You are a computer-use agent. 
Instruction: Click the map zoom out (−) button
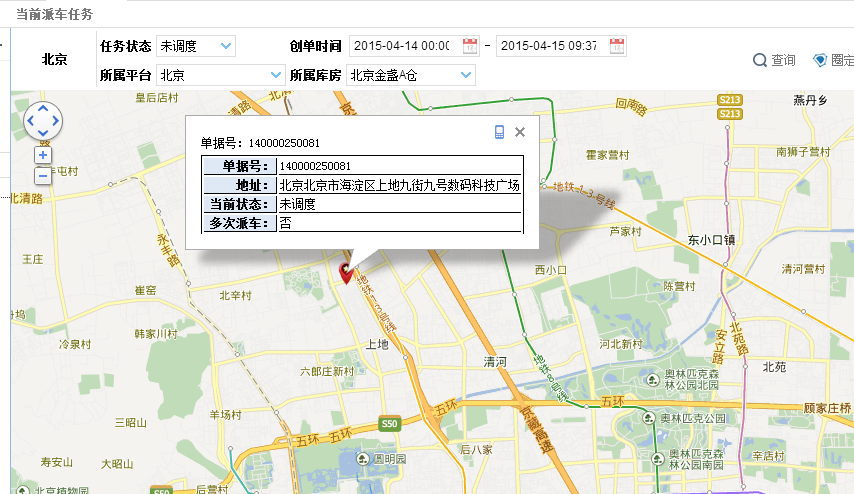click(x=43, y=176)
